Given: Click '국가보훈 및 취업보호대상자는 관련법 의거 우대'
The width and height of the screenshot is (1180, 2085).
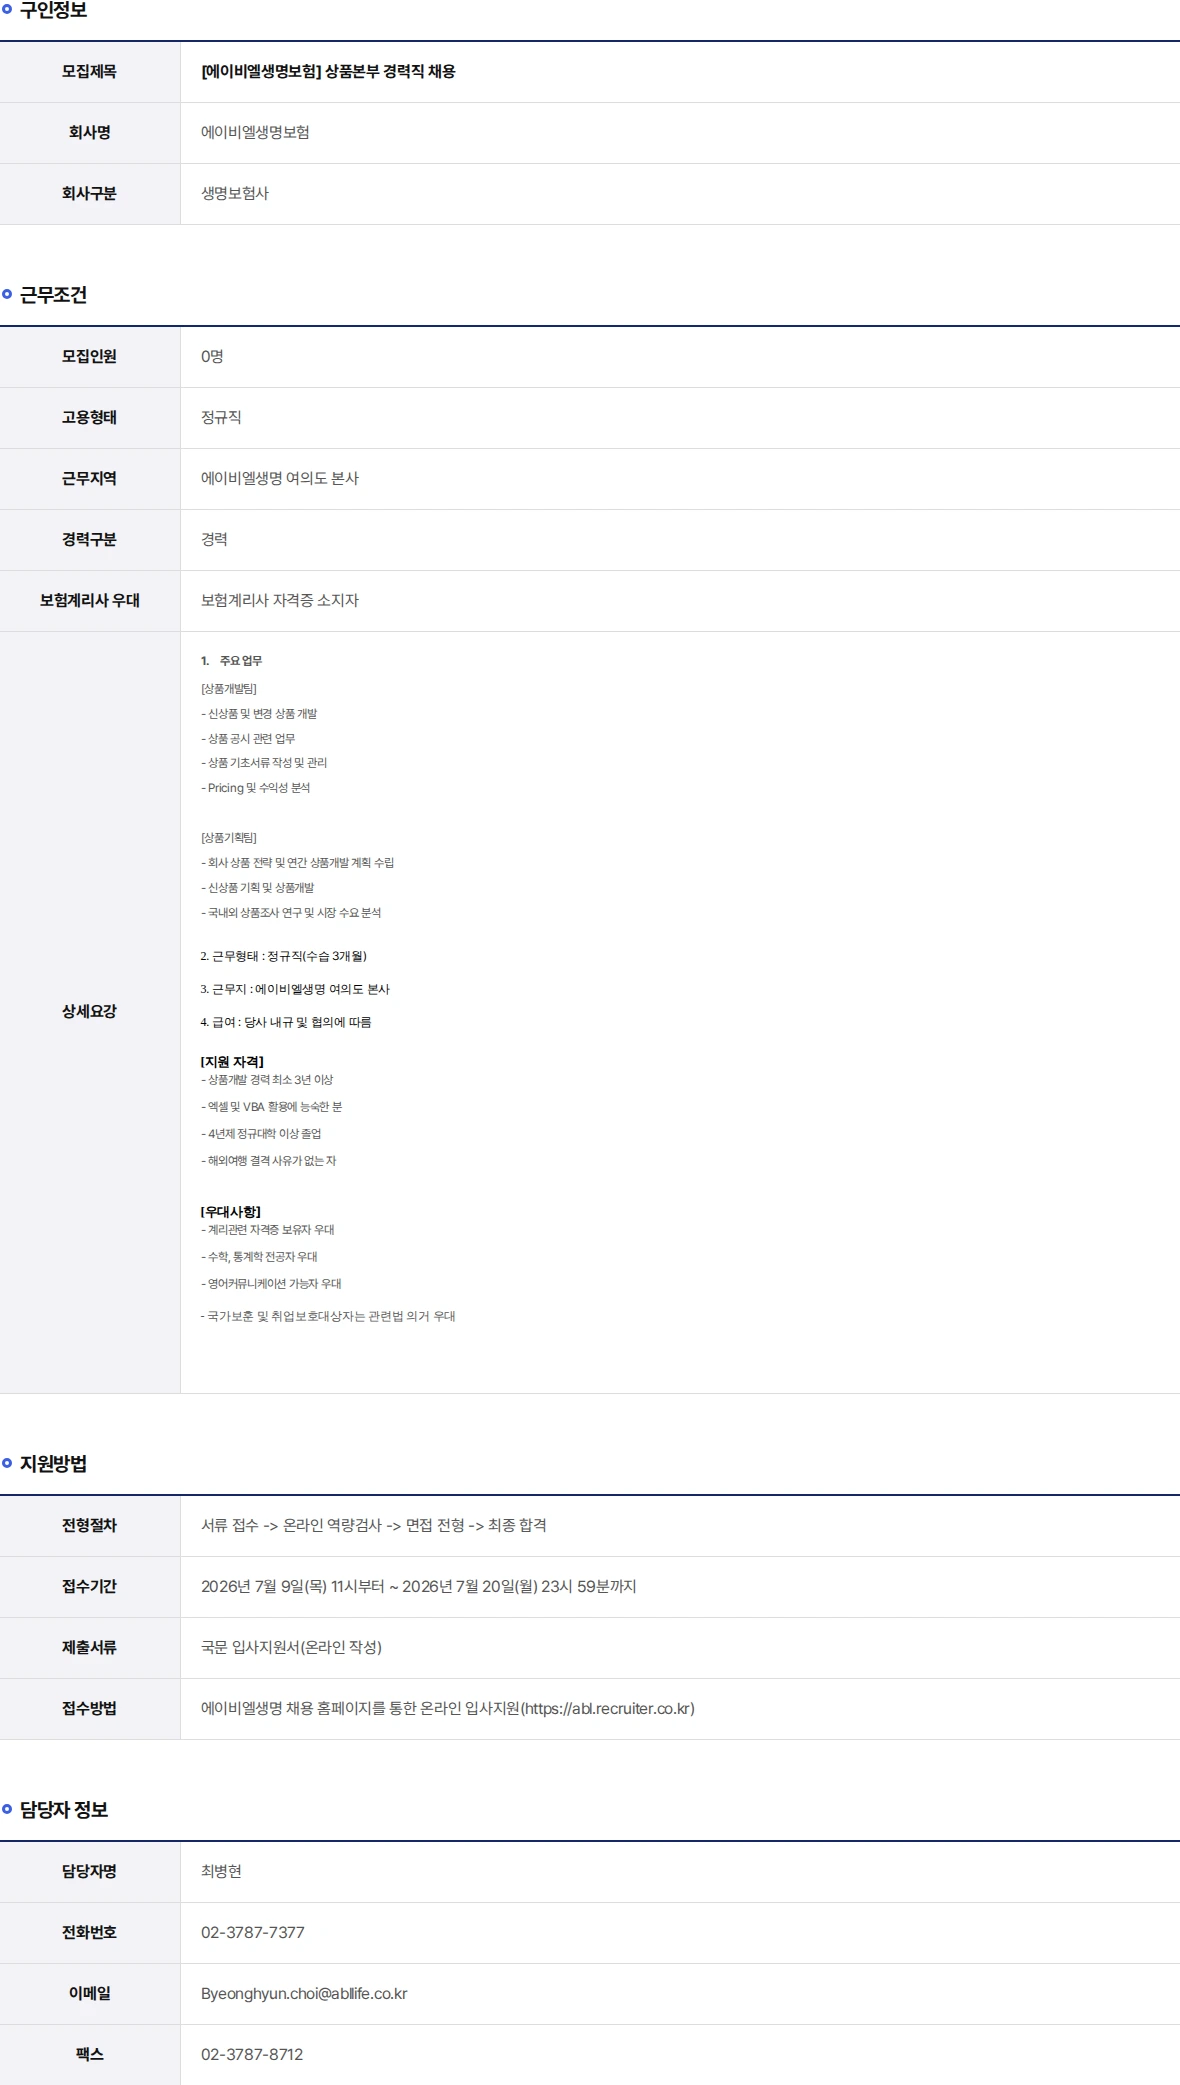Looking at the screenshot, I should 328,1317.
